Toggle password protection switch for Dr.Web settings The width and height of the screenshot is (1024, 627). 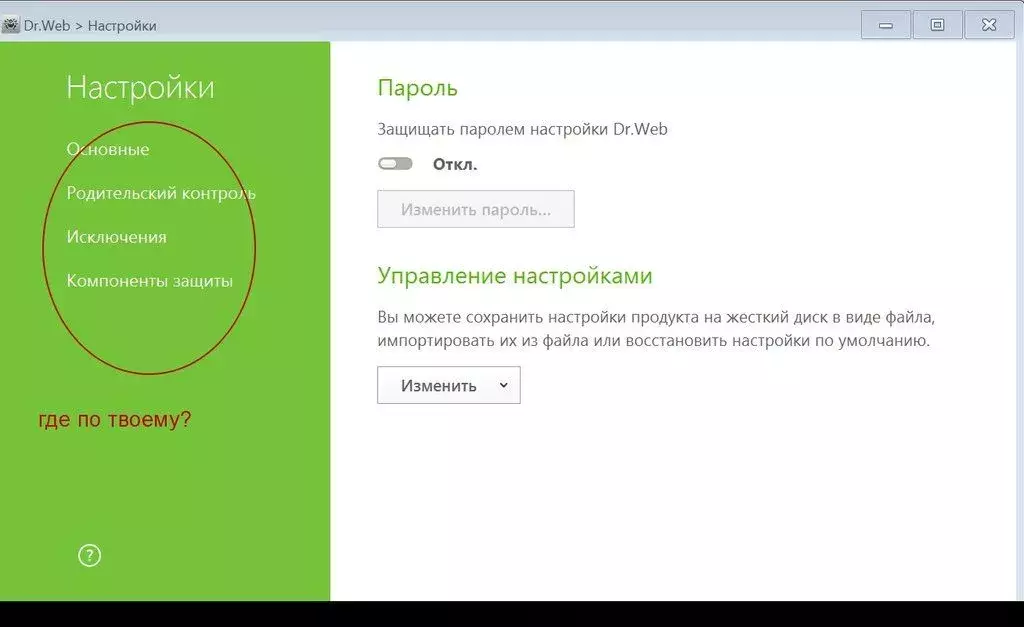tap(395, 163)
